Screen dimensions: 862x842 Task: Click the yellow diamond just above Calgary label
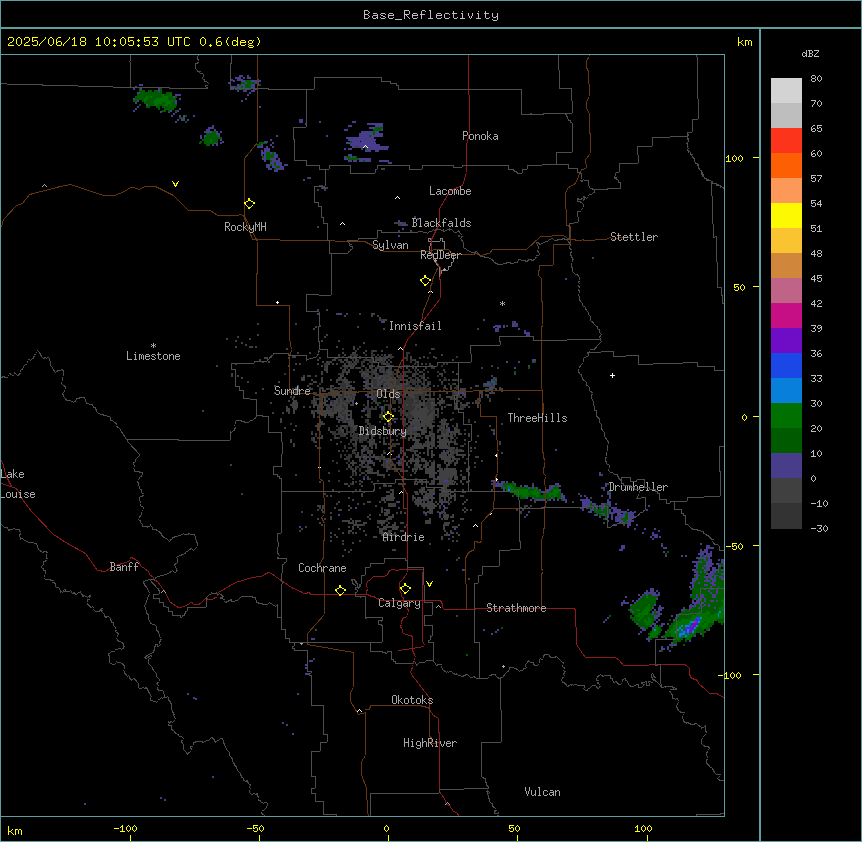[x=405, y=589]
